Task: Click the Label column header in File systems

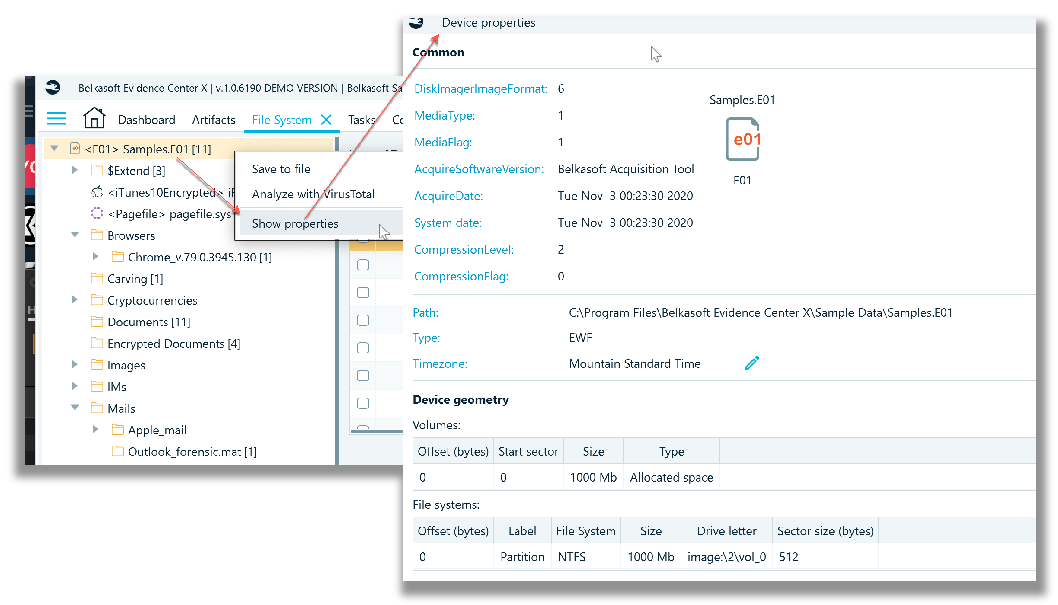Action: [x=522, y=531]
